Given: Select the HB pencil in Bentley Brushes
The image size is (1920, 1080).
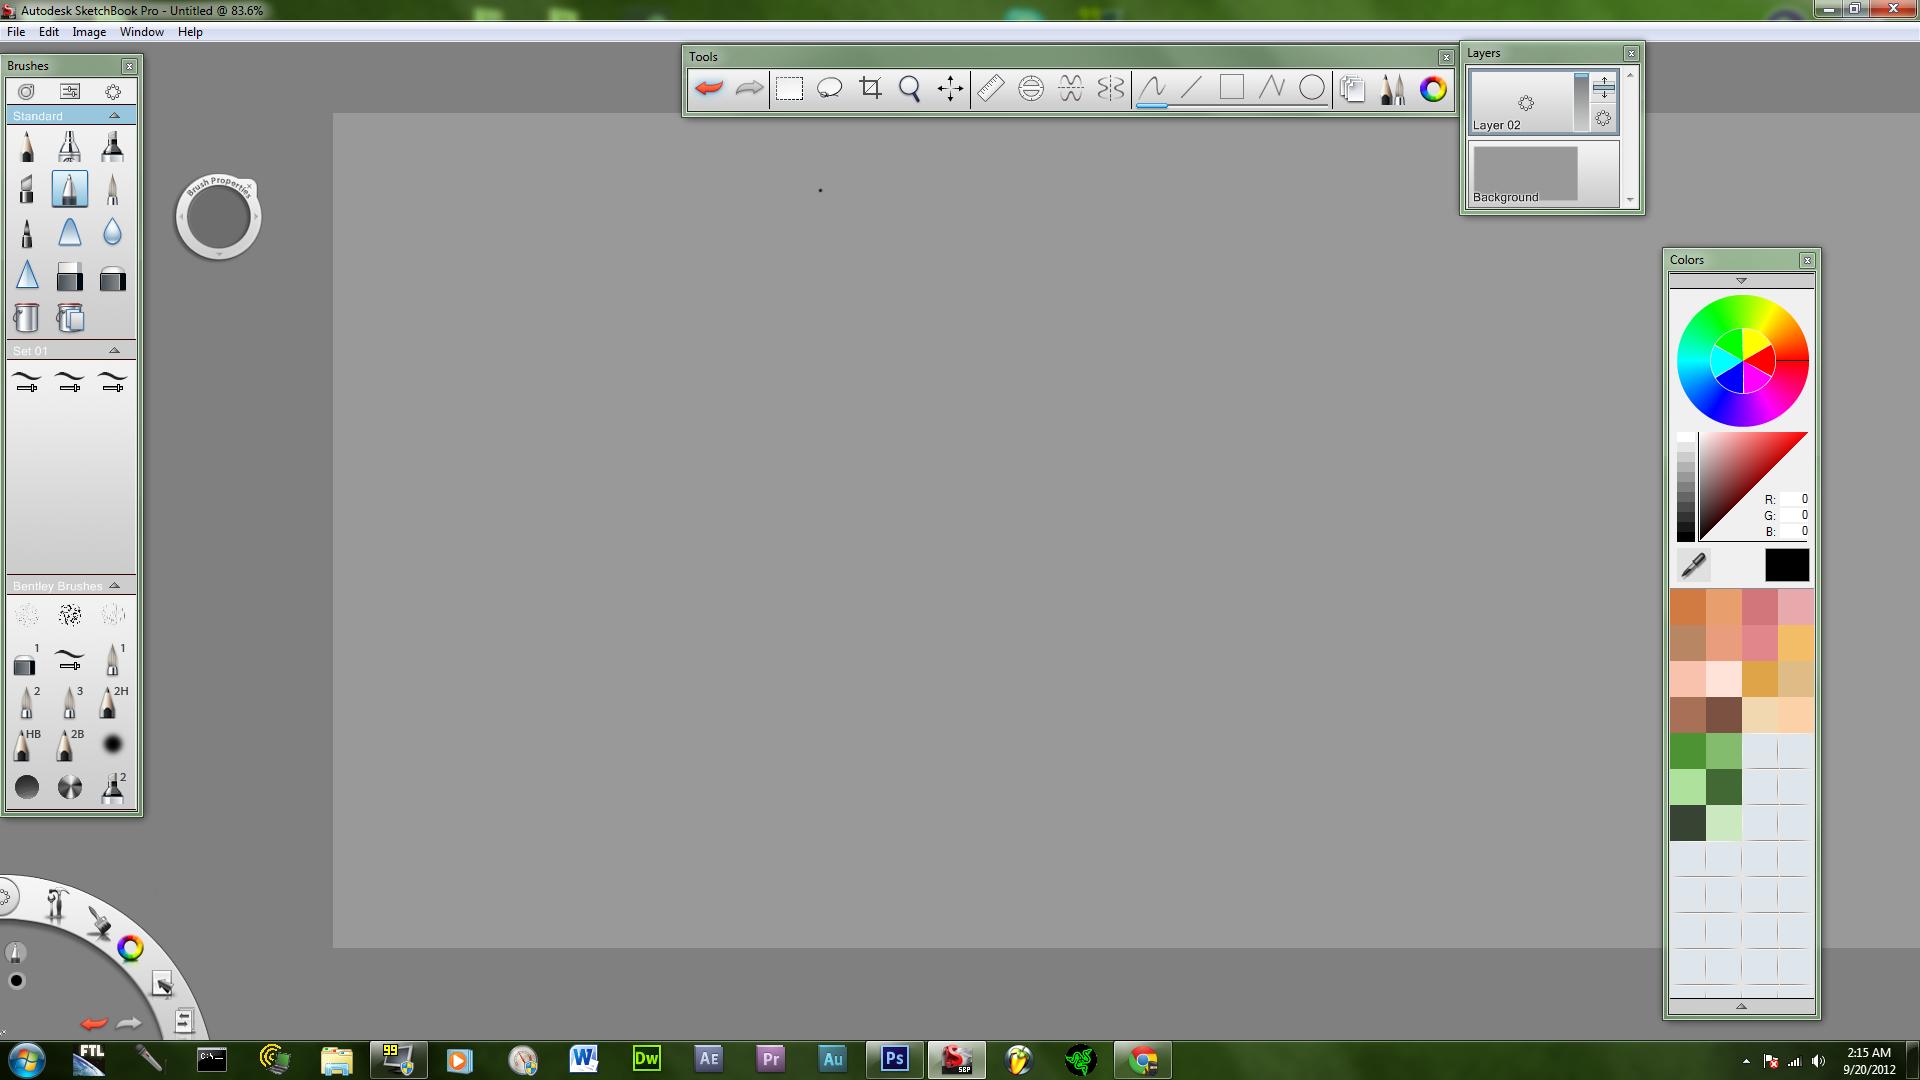Looking at the screenshot, I should [27, 745].
